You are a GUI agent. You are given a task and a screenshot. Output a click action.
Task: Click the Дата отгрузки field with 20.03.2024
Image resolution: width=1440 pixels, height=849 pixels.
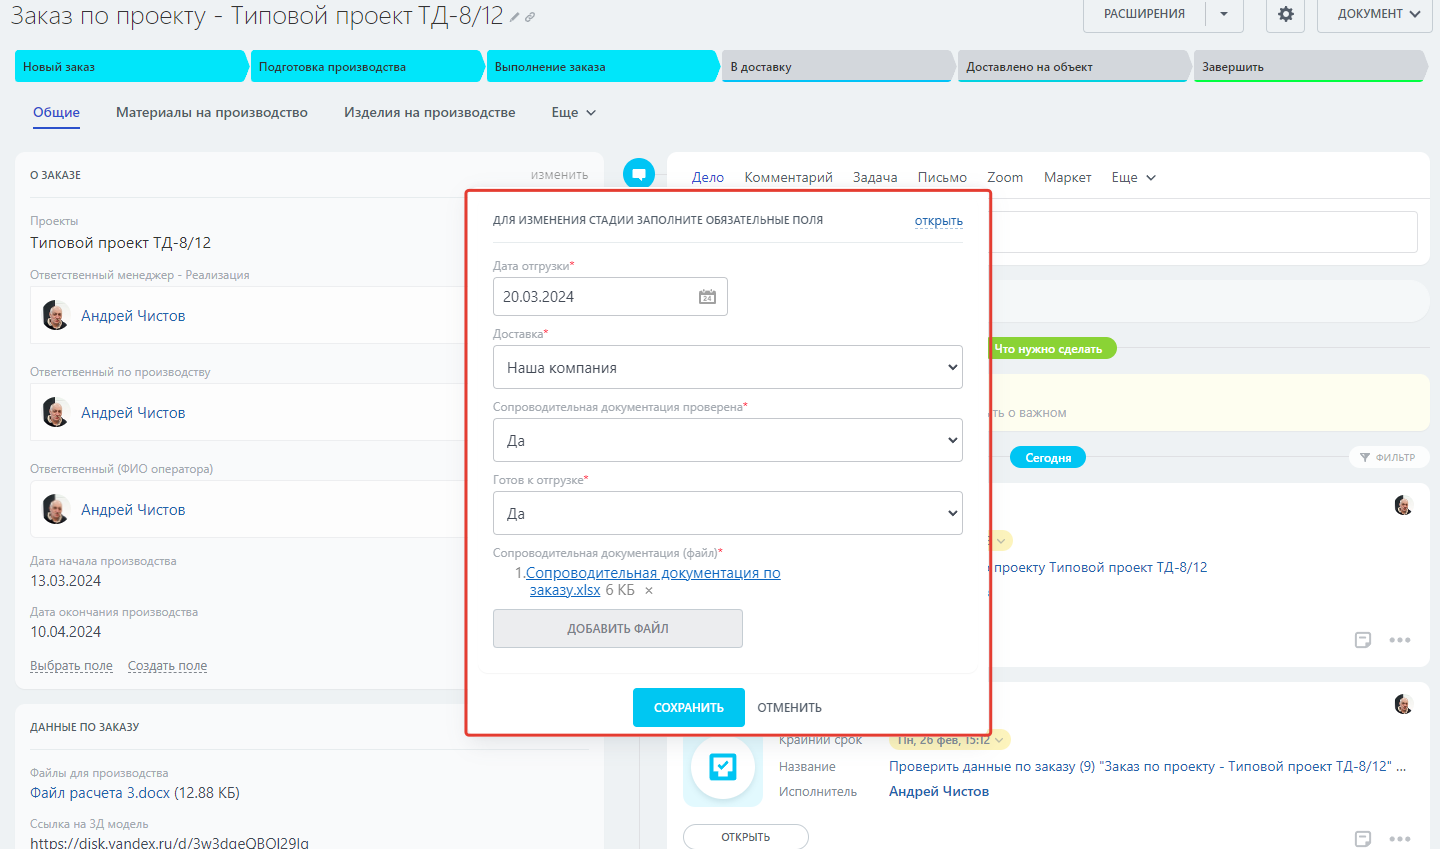610,297
